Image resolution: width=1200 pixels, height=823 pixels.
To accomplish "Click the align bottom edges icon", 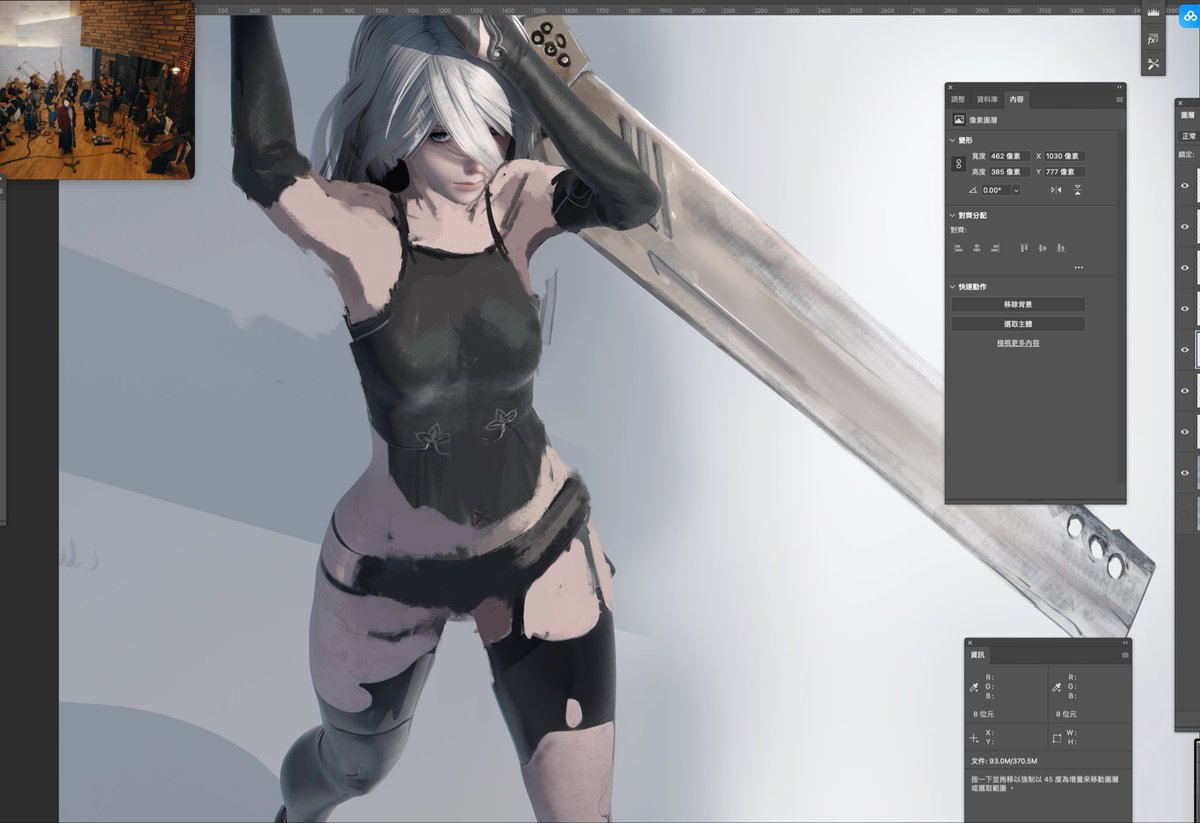I will pyautogui.click(x=1060, y=248).
